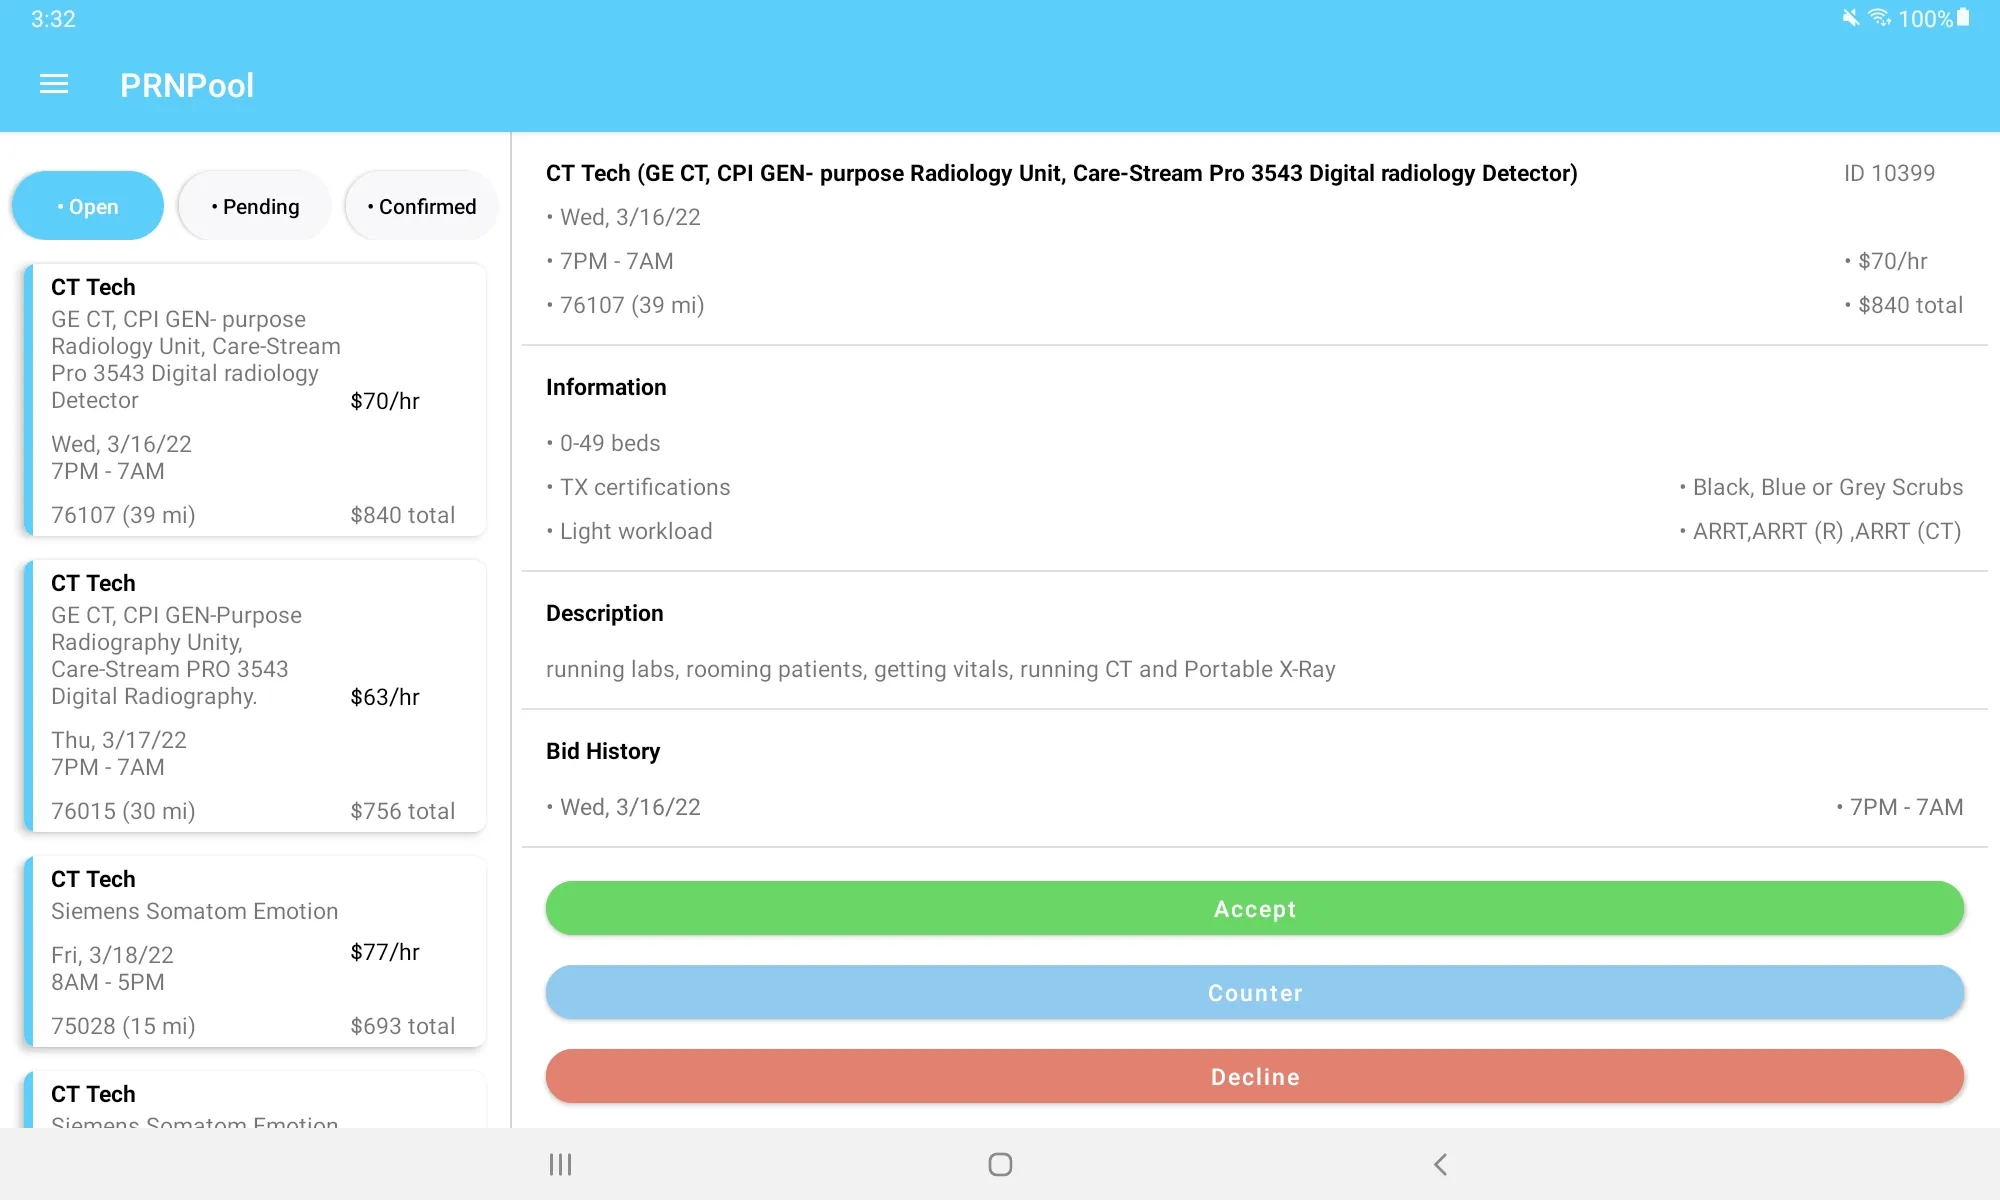The image size is (2000, 1200).
Task: Tap the shift ID 10399
Action: pyautogui.click(x=1889, y=173)
